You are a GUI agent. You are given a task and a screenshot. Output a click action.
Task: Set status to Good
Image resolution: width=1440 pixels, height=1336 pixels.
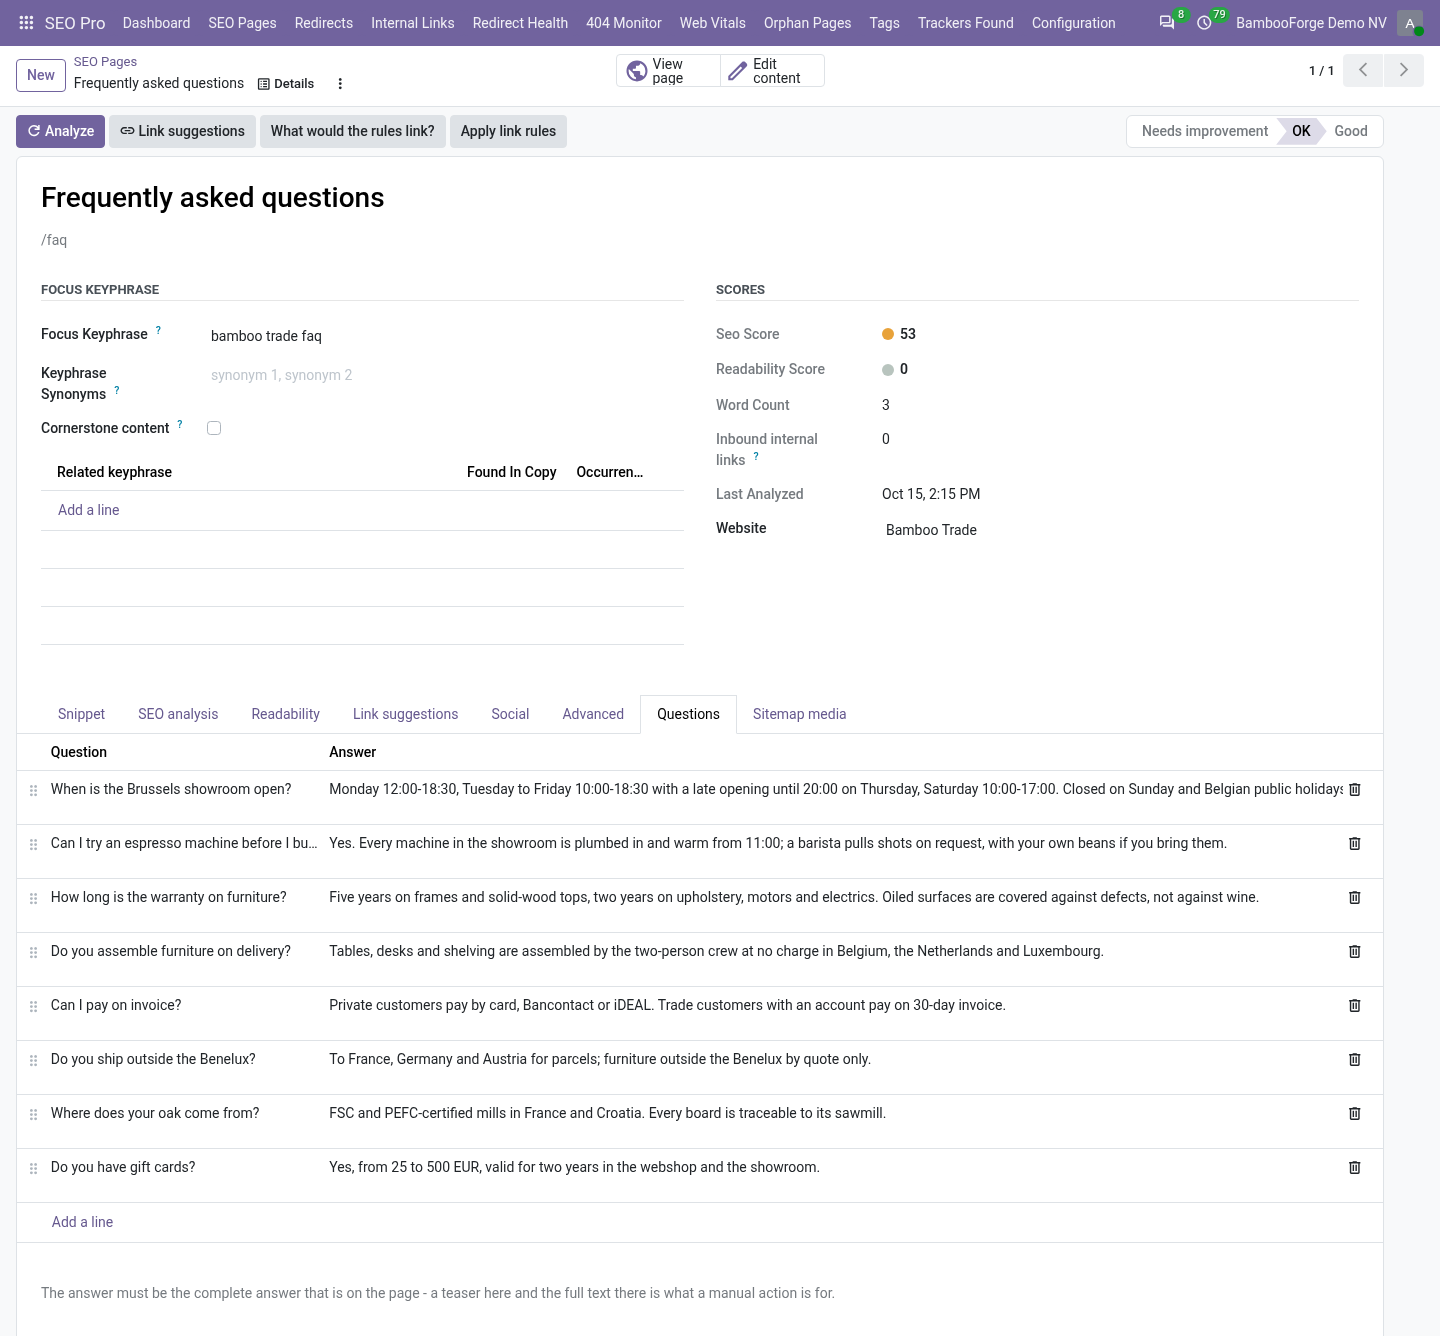[1351, 131]
